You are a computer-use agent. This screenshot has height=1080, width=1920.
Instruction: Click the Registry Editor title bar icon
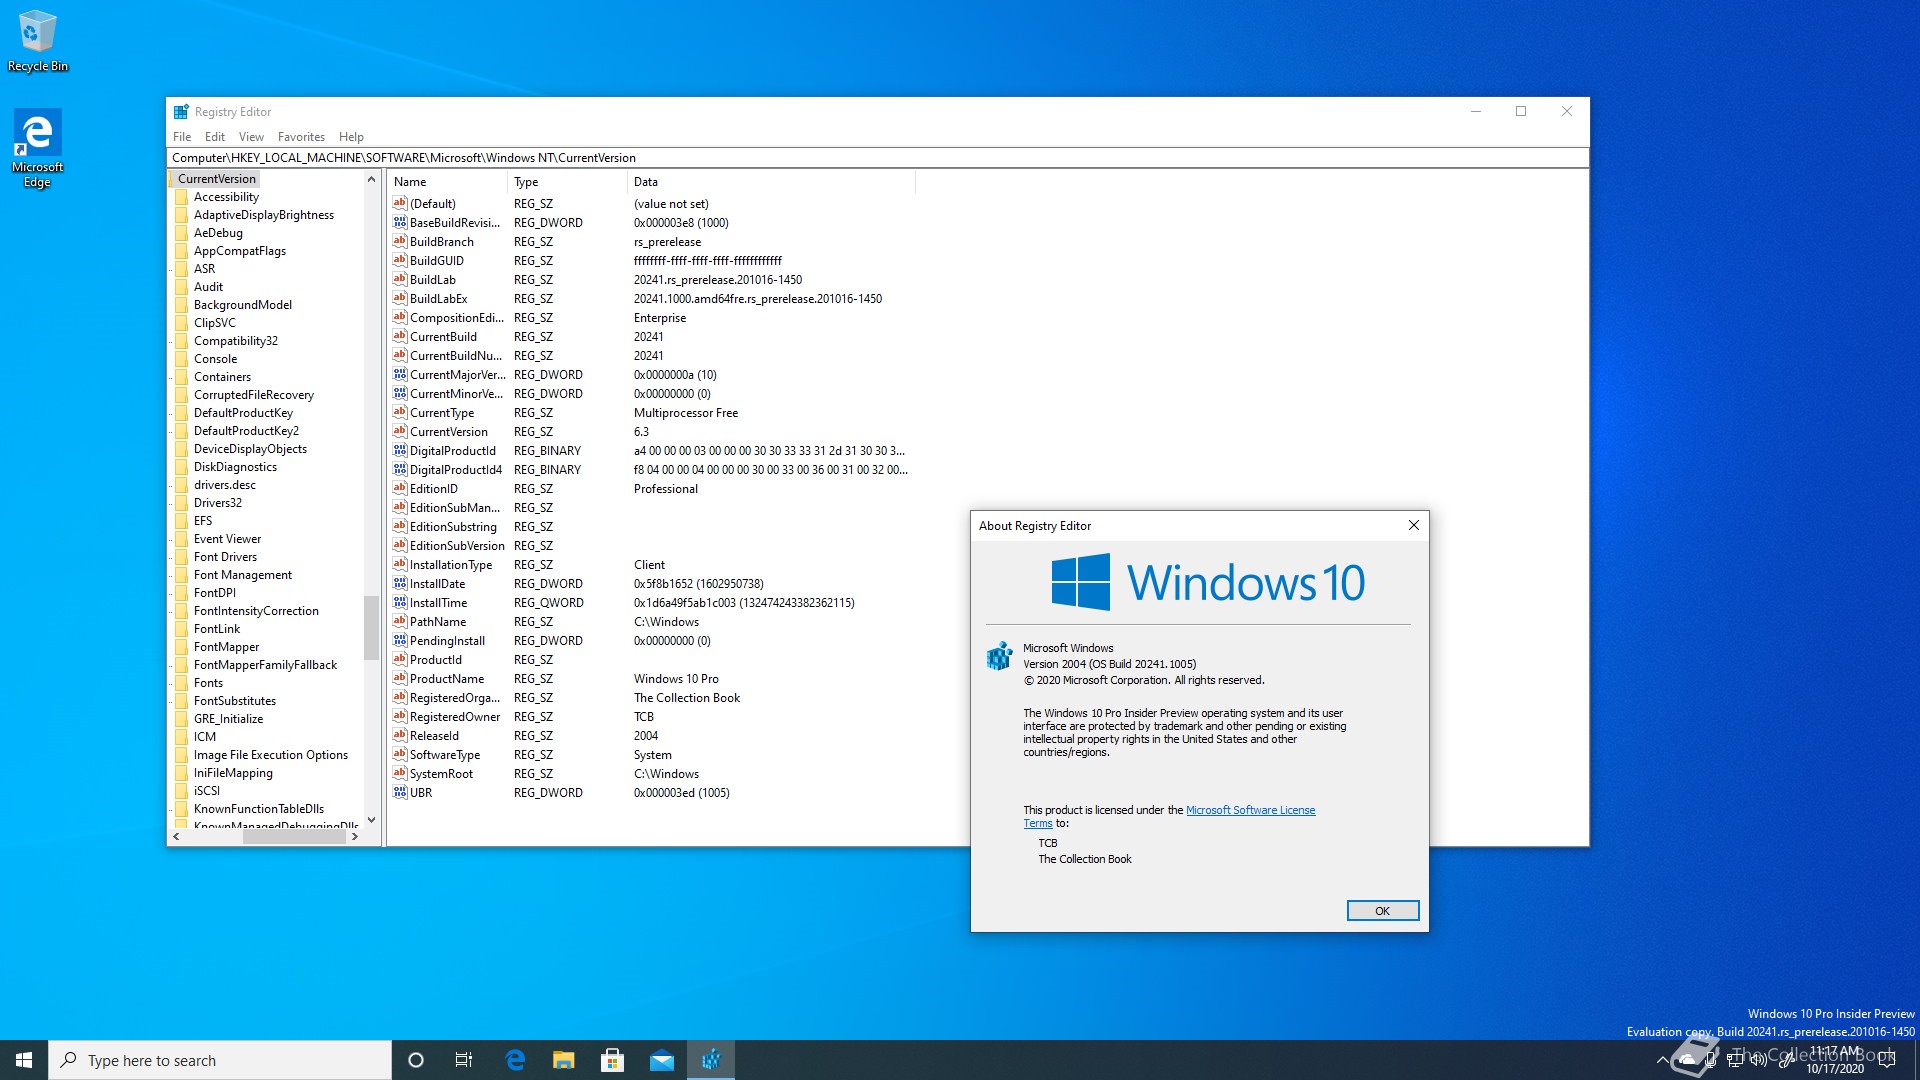(181, 112)
